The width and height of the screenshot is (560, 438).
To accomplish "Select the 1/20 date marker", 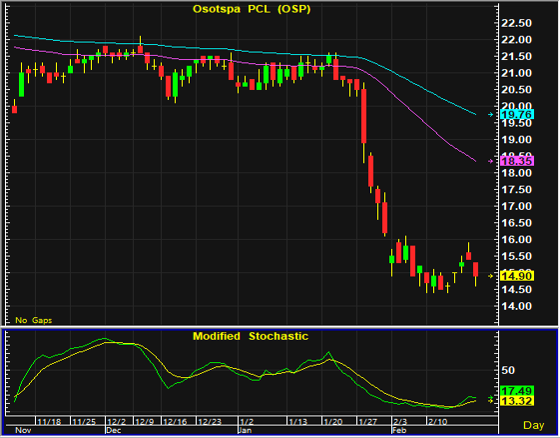I will tap(332, 422).
